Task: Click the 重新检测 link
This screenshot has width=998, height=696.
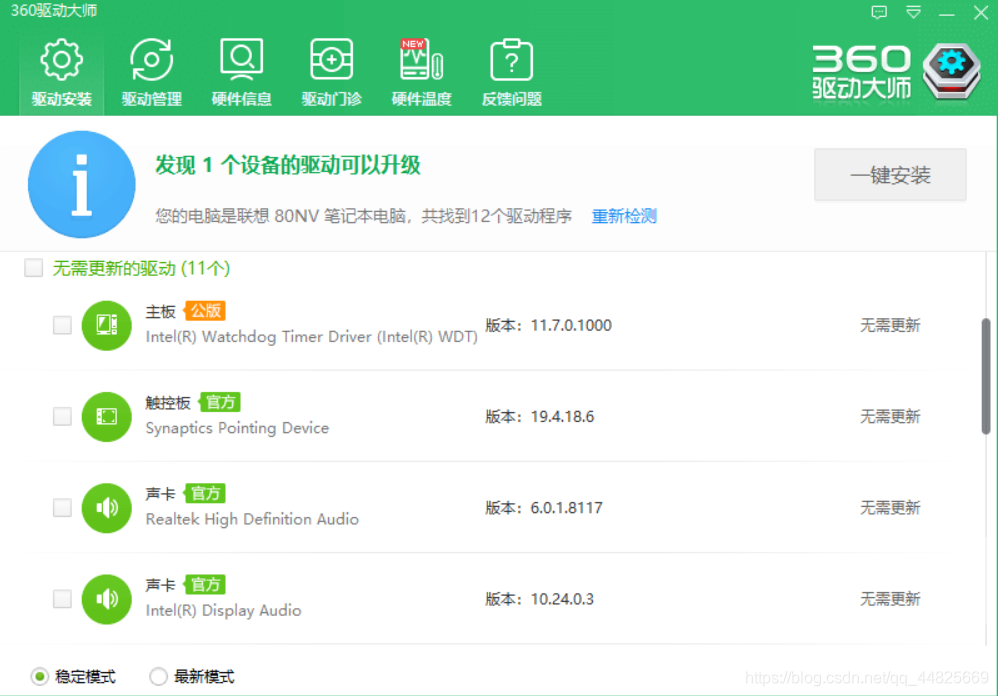Action: [x=624, y=216]
